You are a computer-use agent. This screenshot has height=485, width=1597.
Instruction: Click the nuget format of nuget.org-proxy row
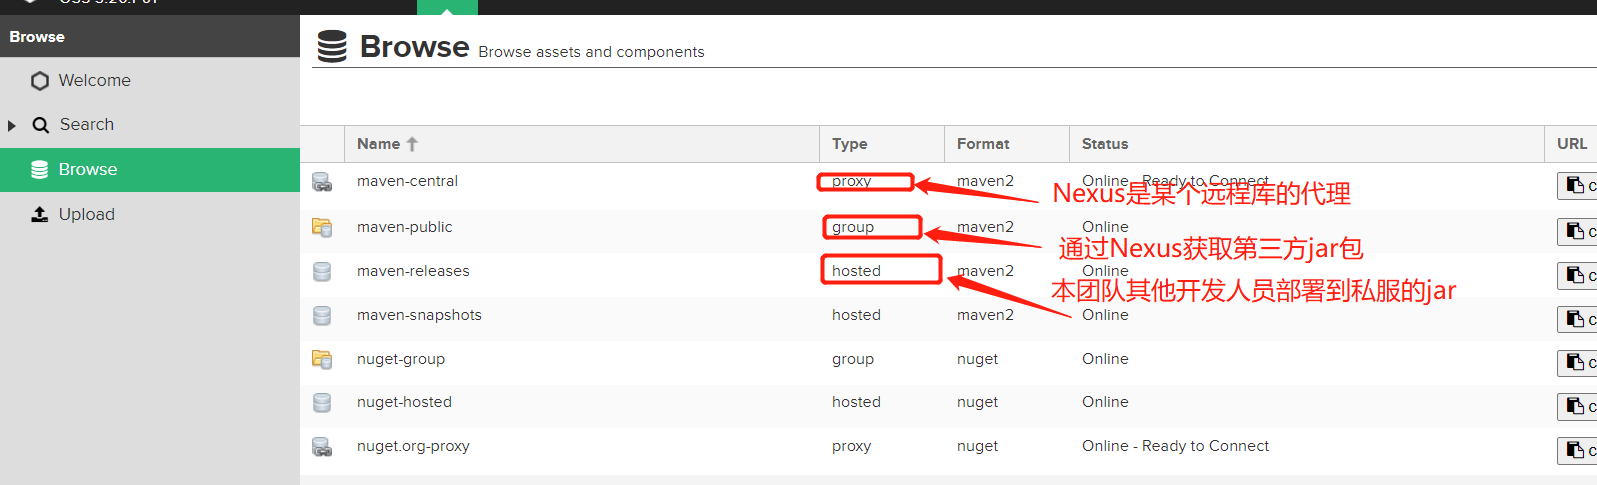point(977,446)
